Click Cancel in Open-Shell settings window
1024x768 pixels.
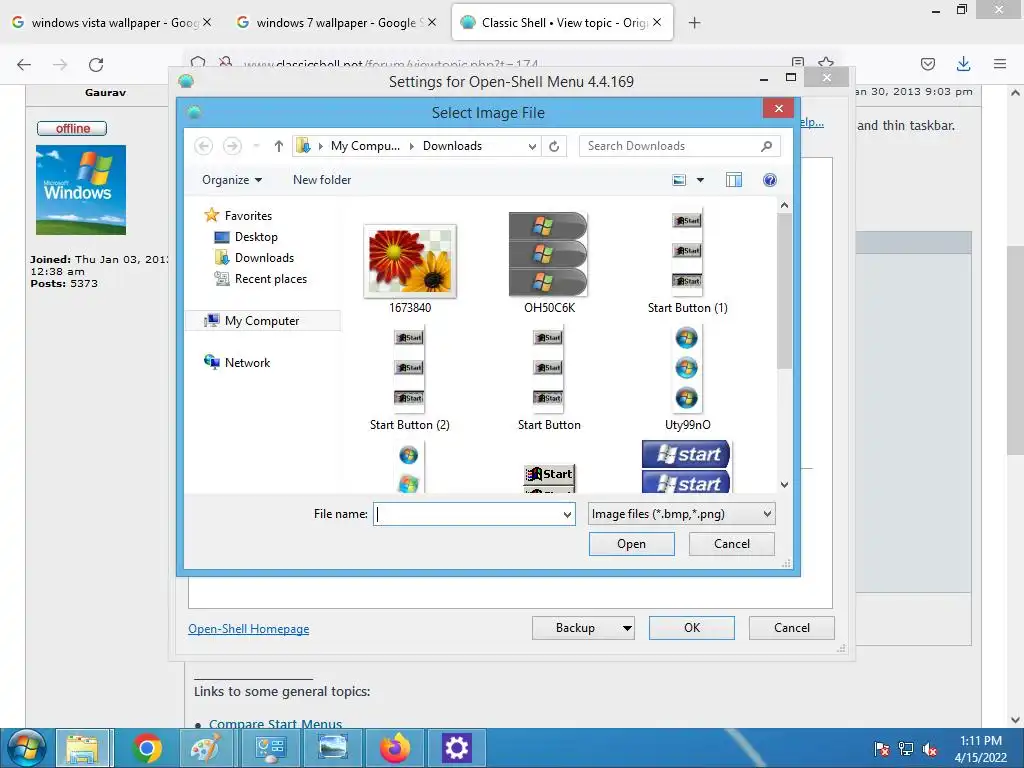pyautogui.click(x=792, y=628)
